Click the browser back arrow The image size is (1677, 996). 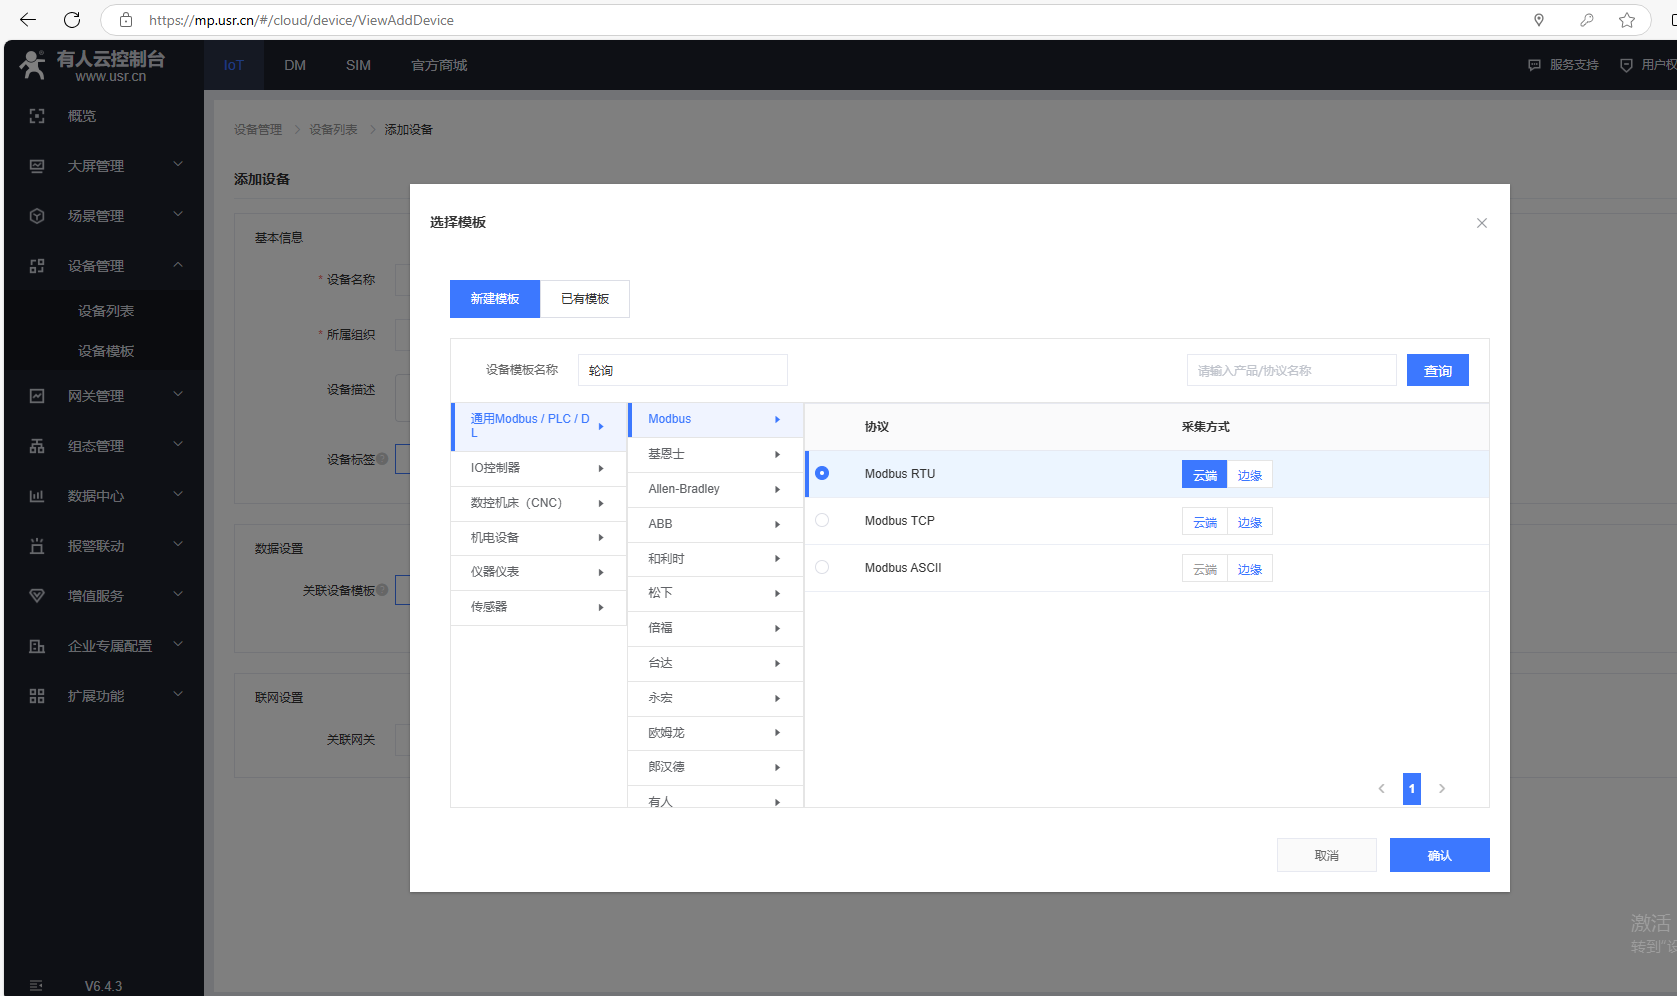(28, 20)
